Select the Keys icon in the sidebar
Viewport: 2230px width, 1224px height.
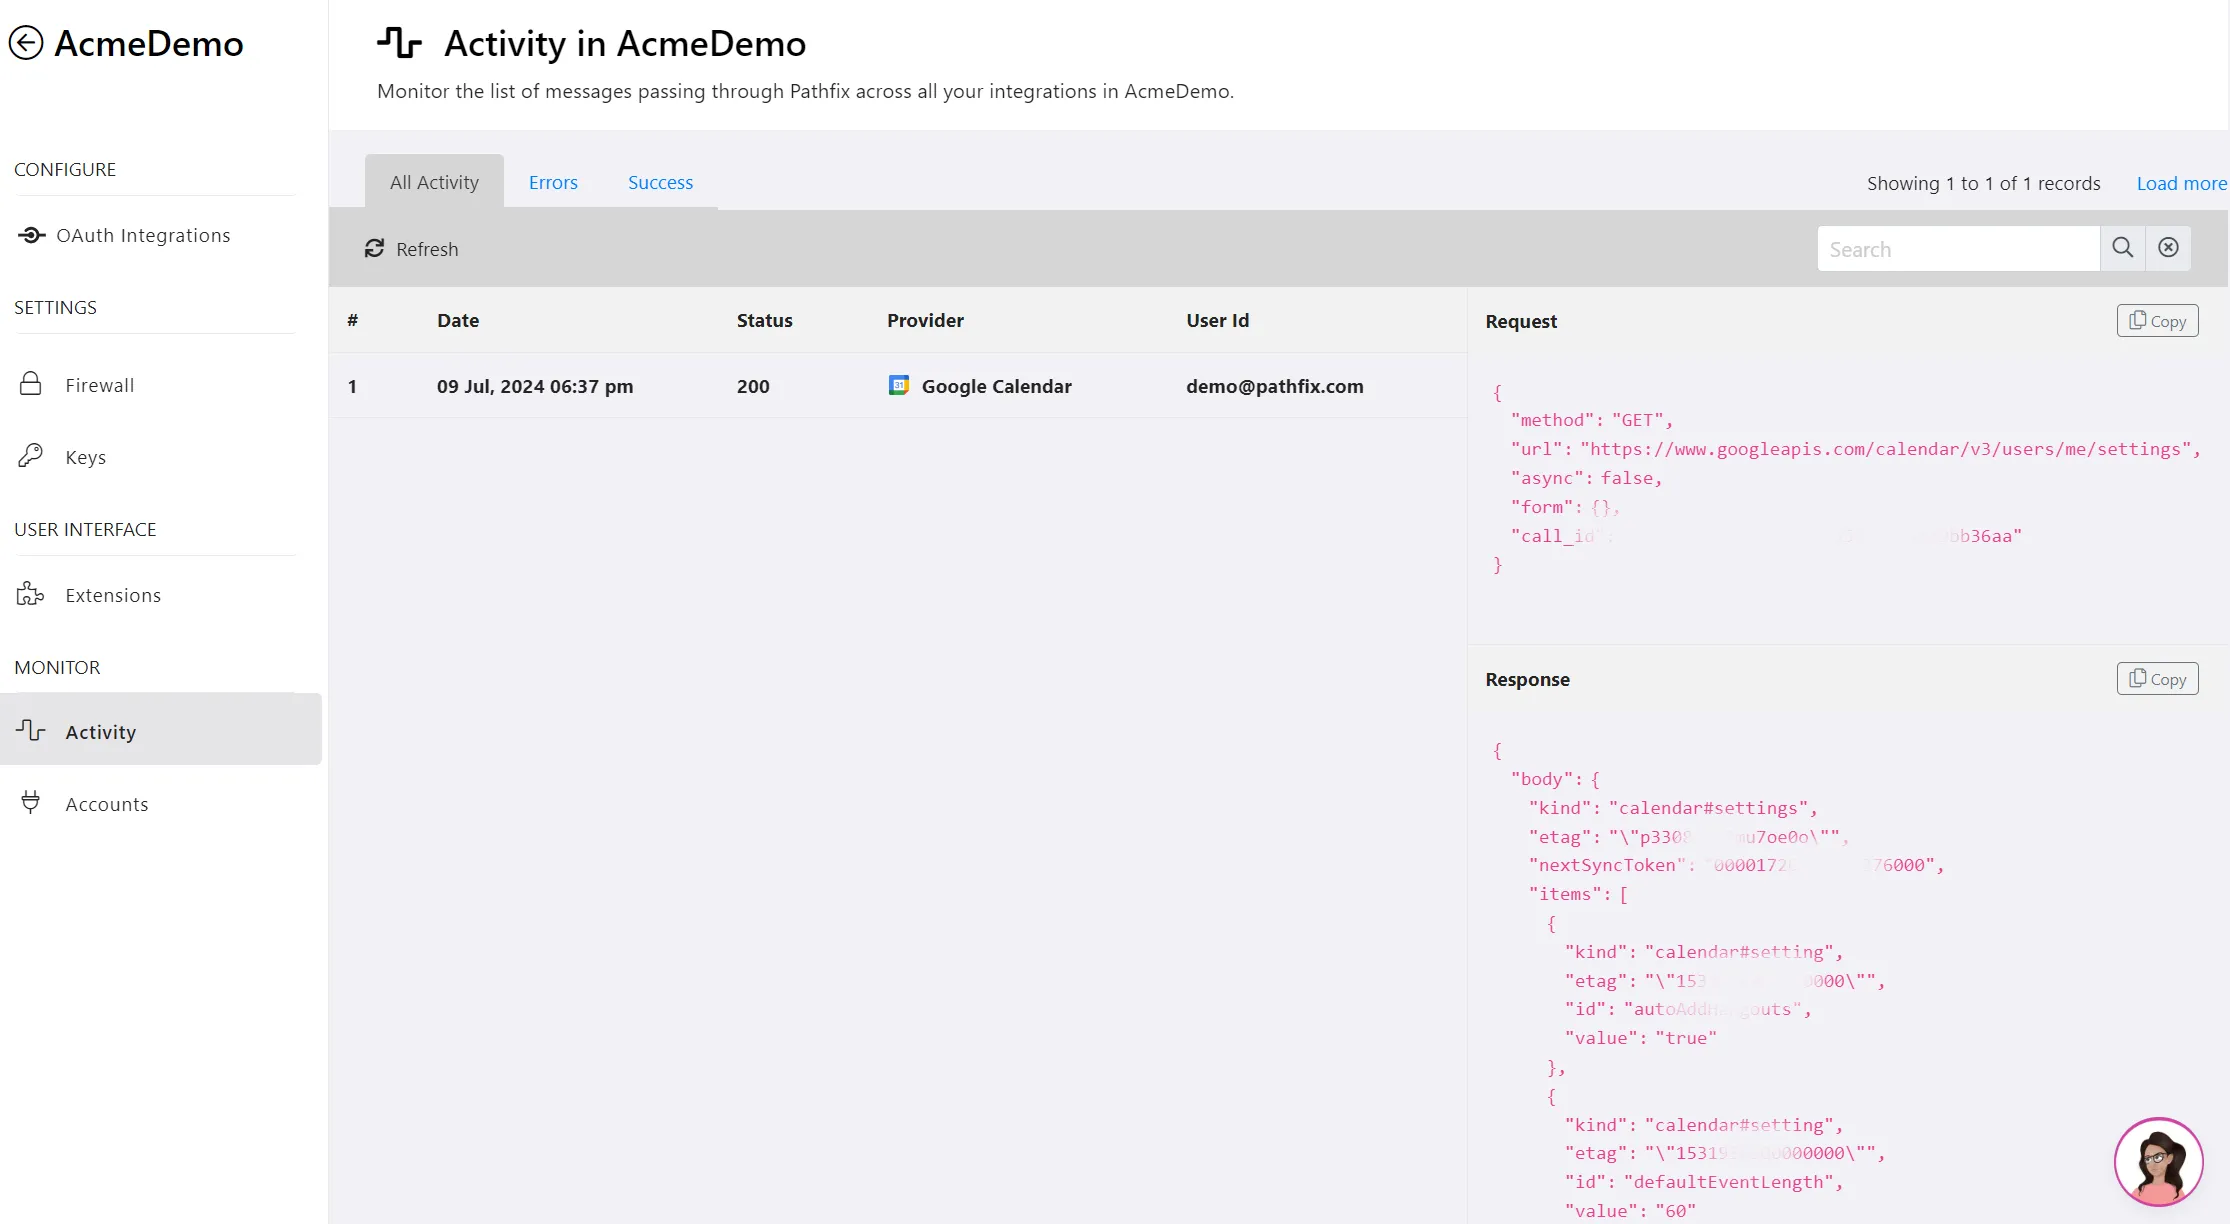[31, 456]
